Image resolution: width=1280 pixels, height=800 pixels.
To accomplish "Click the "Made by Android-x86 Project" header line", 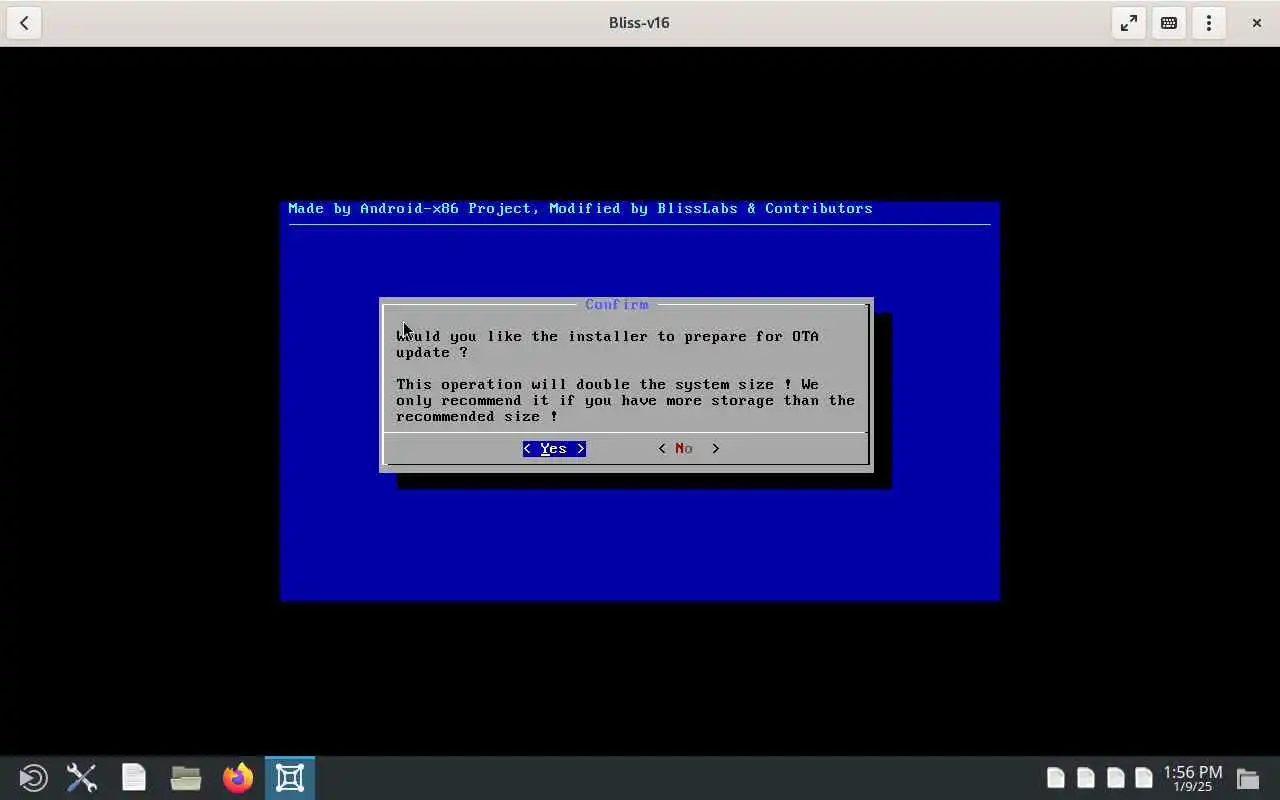I will click(580, 208).
